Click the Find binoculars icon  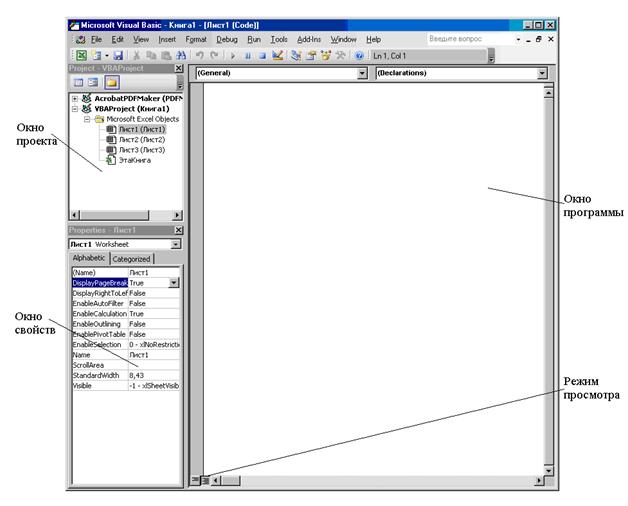181,56
